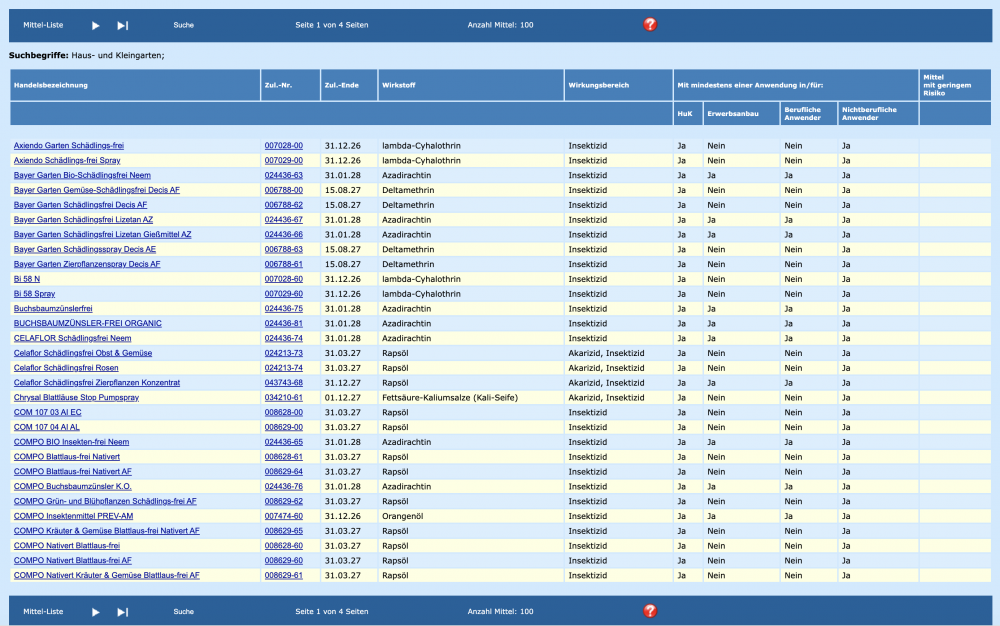Image resolution: width=1000 pixels, height=626 pixels.
Task: Open COMPO BIO Insekten-frei Neem link
Action: pos(71,442)
